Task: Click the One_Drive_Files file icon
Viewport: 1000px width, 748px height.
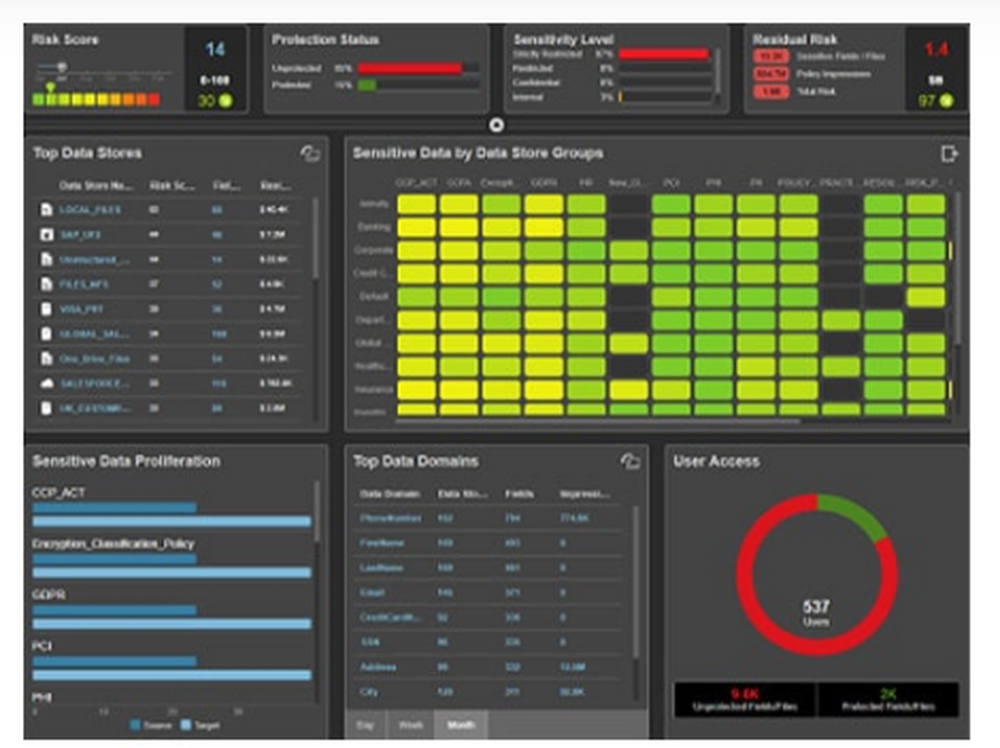Action: click(47, 359)
